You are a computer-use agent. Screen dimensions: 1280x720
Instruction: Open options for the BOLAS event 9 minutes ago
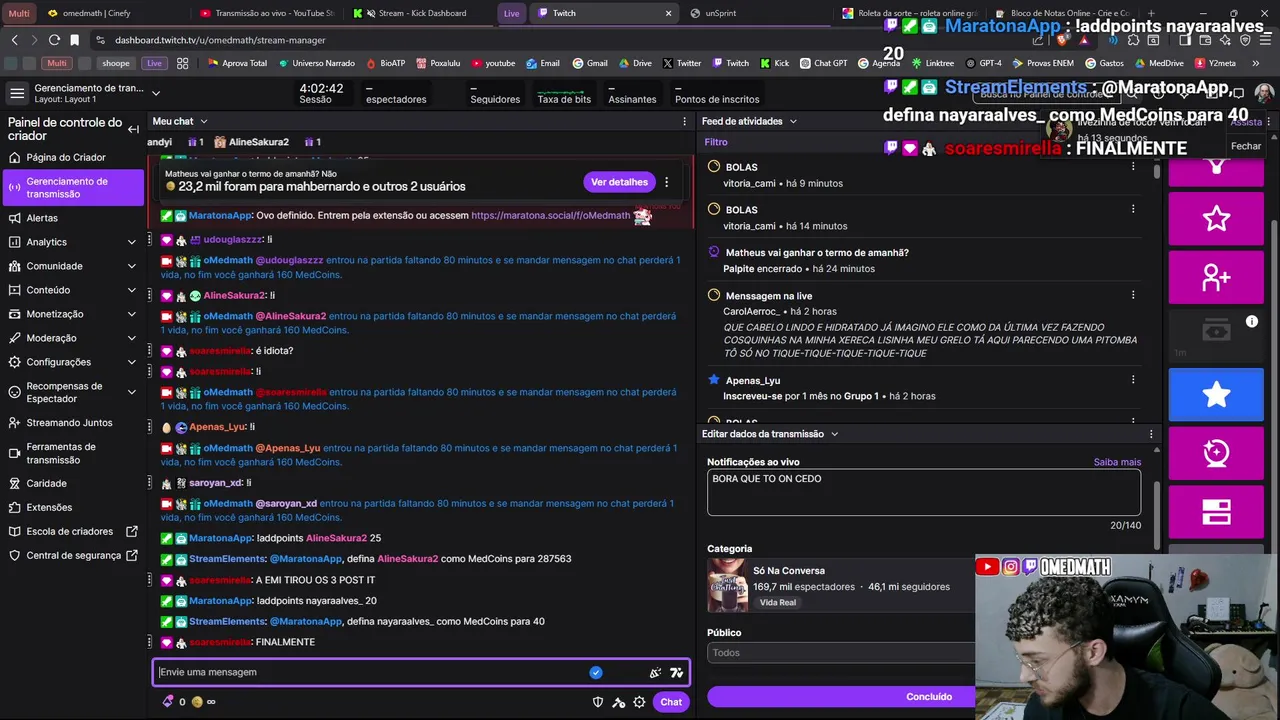pyautogui.click(x=1133, y=167)
